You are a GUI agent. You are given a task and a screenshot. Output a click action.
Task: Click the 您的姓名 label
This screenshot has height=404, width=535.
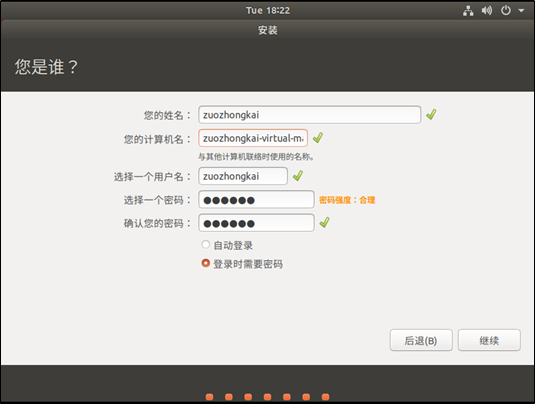click(167, 115)
